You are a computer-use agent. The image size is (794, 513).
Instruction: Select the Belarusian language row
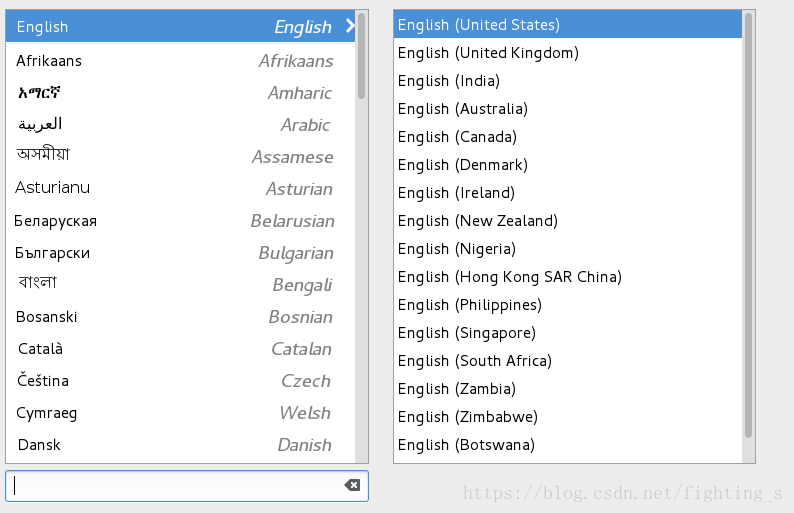[180, 221]
